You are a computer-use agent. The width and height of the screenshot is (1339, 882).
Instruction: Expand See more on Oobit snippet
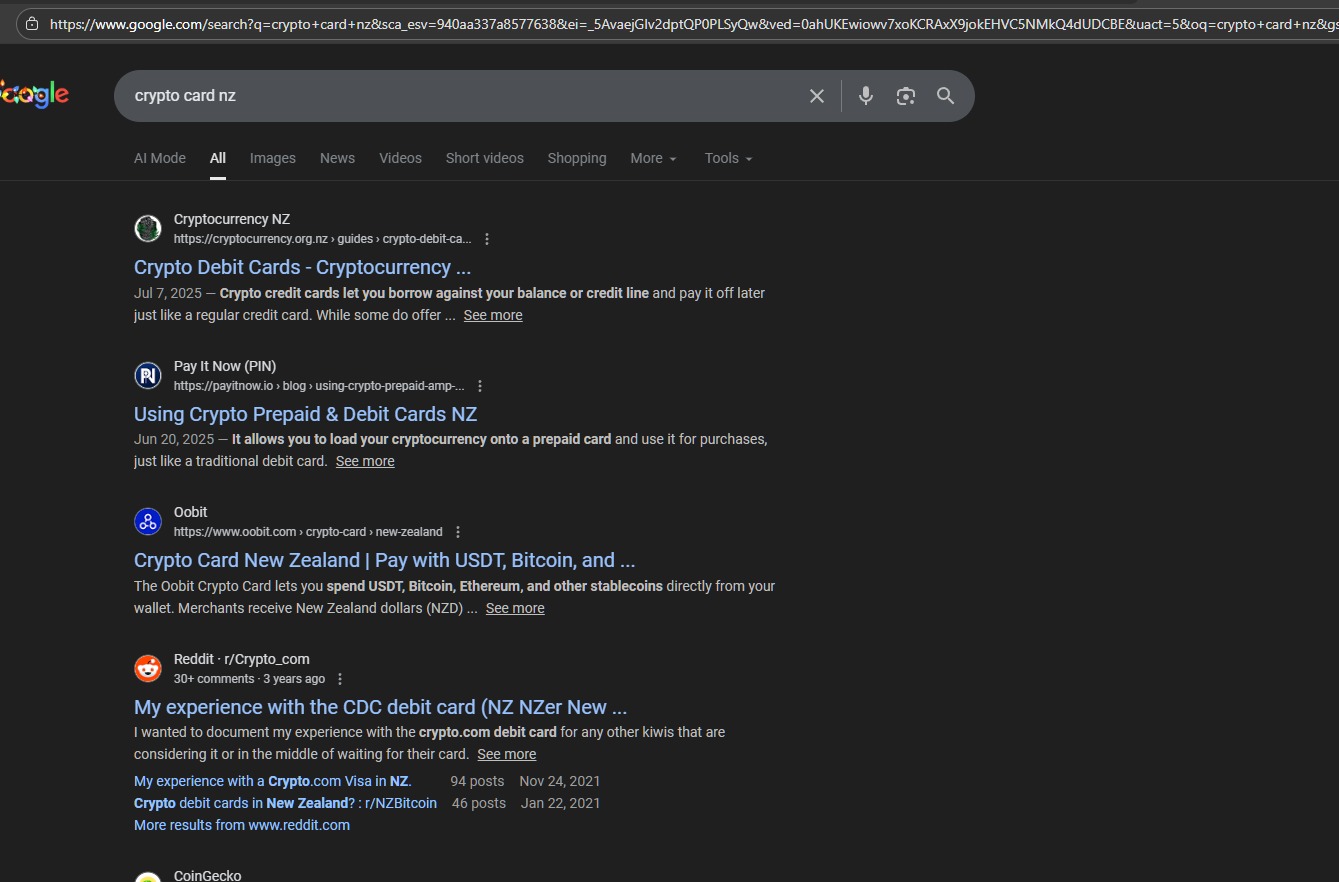click(x=515, y=608)
